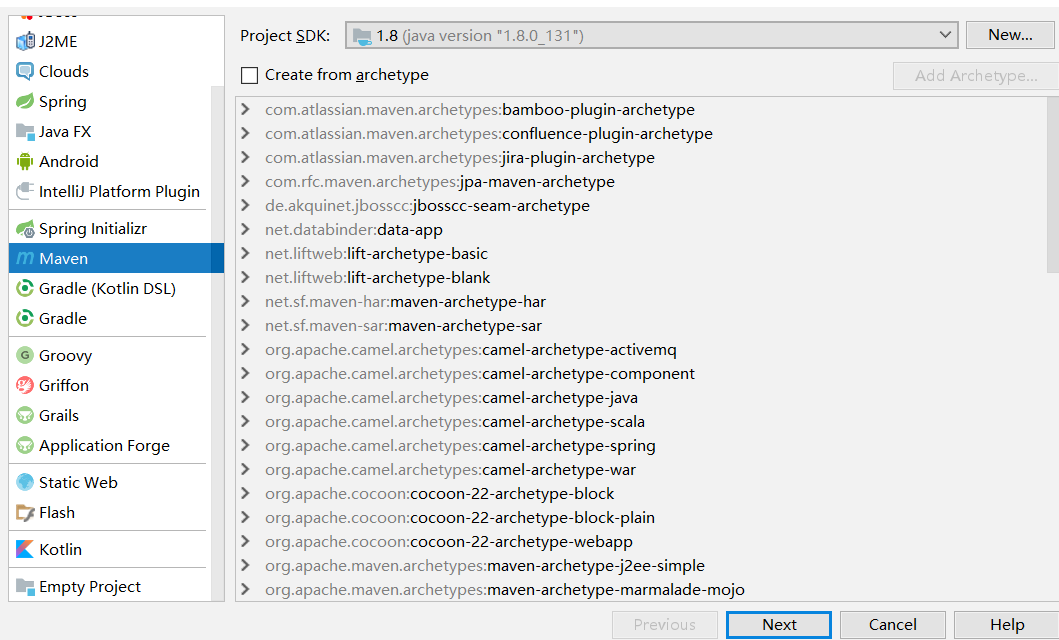Click the Grails icon
Image resolution: width=1059 pixels, height=640 pixels.
[x=25, y=415]
